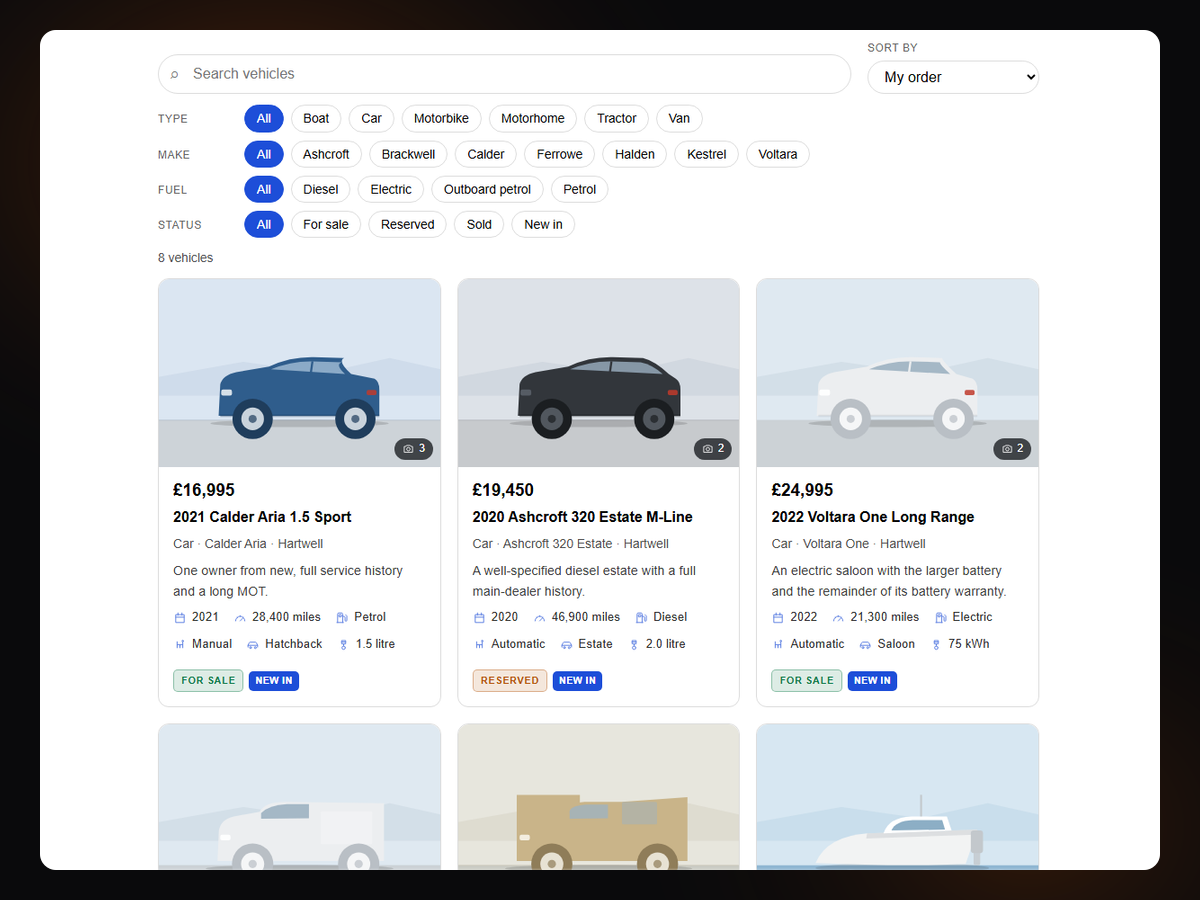Screen dimensions: 1200x900
Task: Click calendar icon next to 2022
Action: point(778,618)
